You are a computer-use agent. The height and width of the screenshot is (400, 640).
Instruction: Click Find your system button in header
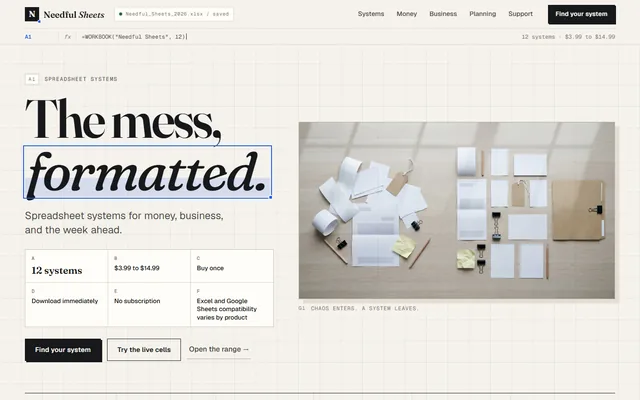pos(582,14)
